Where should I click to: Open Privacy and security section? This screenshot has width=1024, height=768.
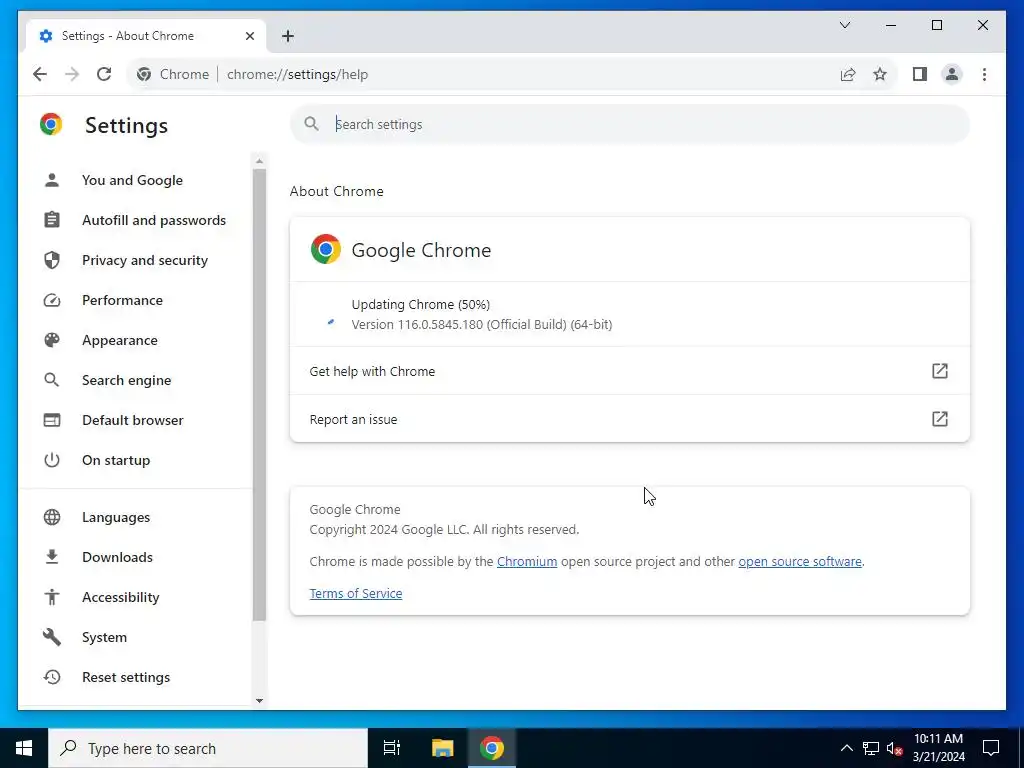click(x=144, y=260)
